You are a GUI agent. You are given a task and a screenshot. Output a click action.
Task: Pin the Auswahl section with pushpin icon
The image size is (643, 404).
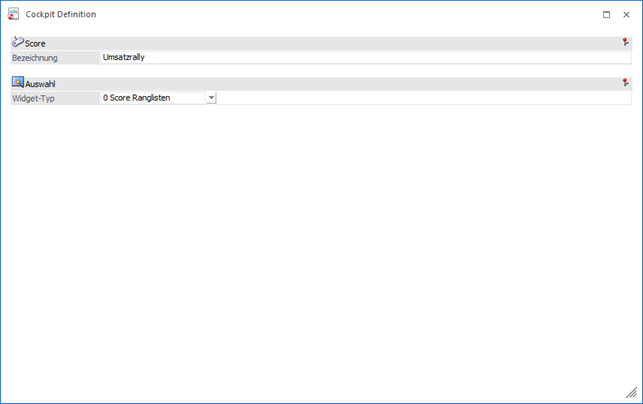625,83
